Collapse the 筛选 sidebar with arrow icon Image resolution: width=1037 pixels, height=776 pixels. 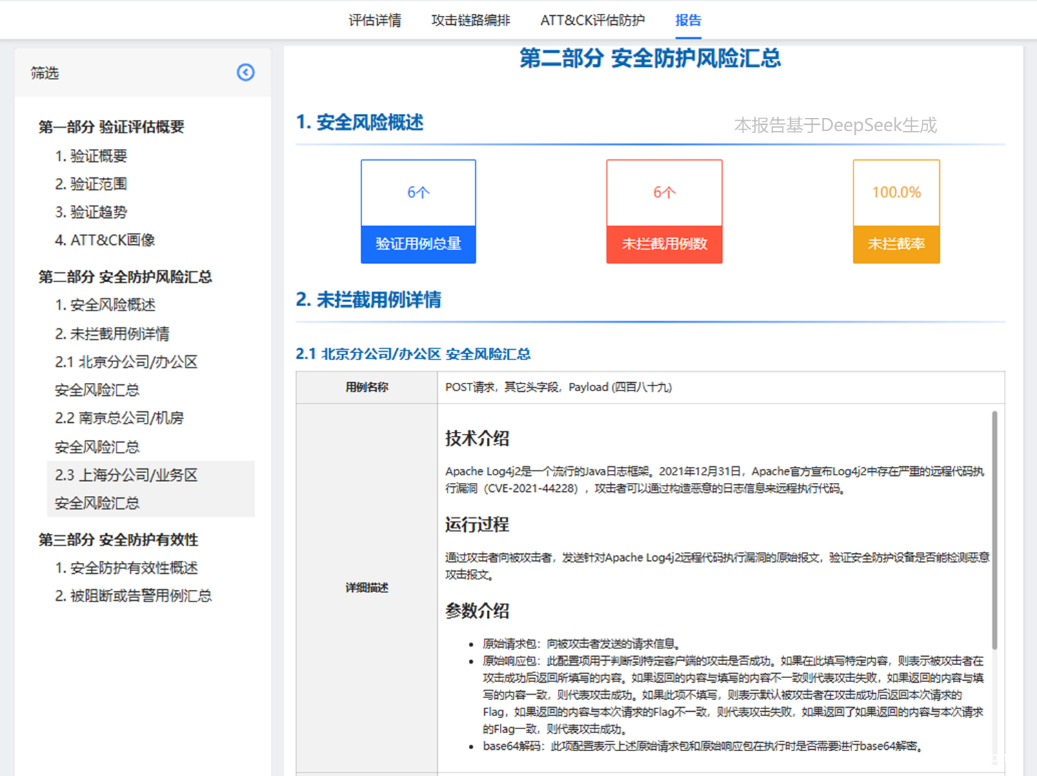click(x=245, y=72)
